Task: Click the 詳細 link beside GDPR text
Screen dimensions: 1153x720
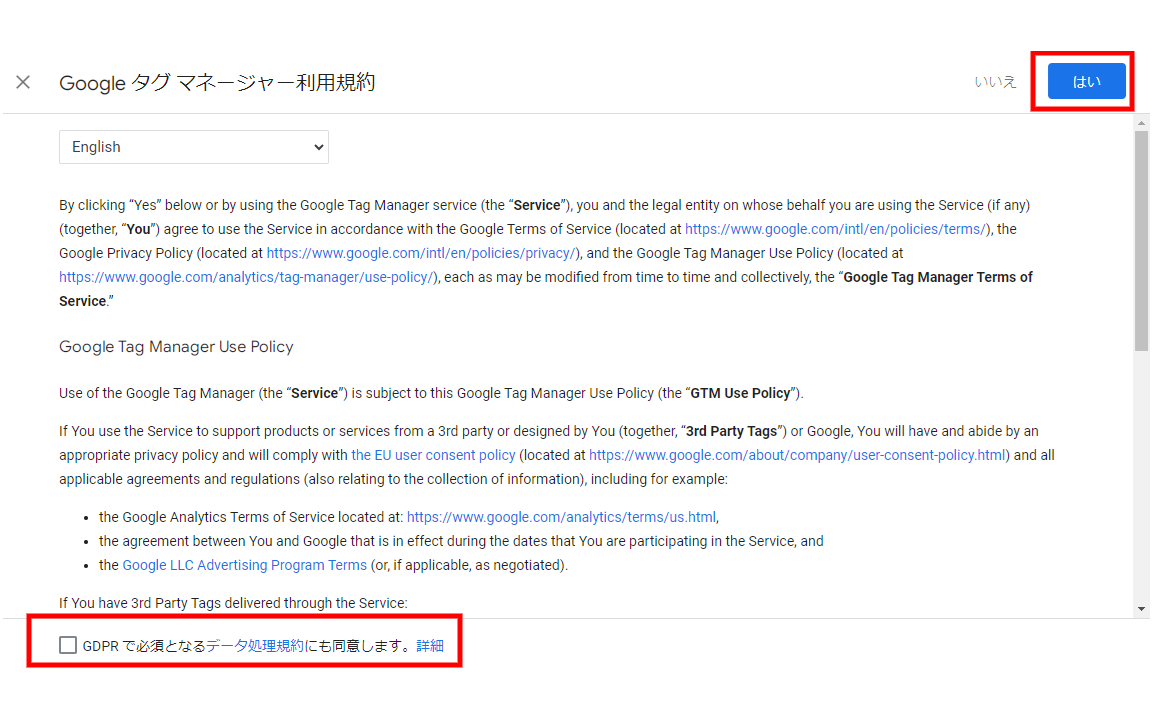Action: 430,646
